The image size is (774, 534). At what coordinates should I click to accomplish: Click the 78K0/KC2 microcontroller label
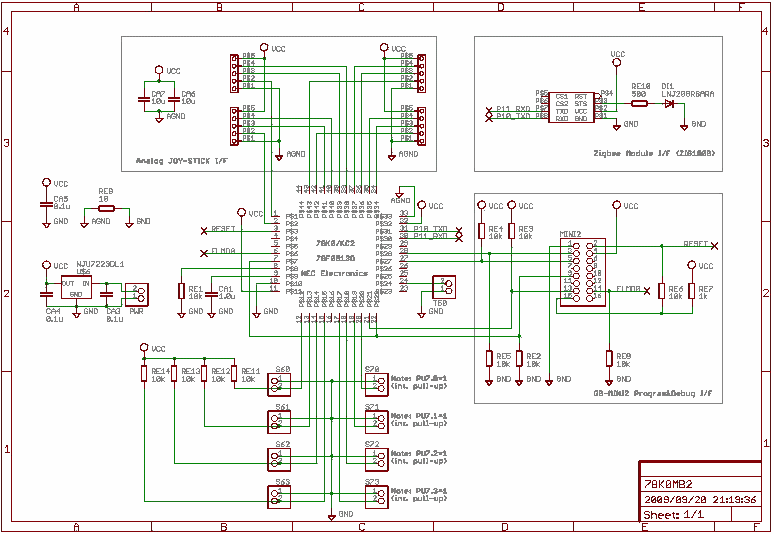(334, 243)
